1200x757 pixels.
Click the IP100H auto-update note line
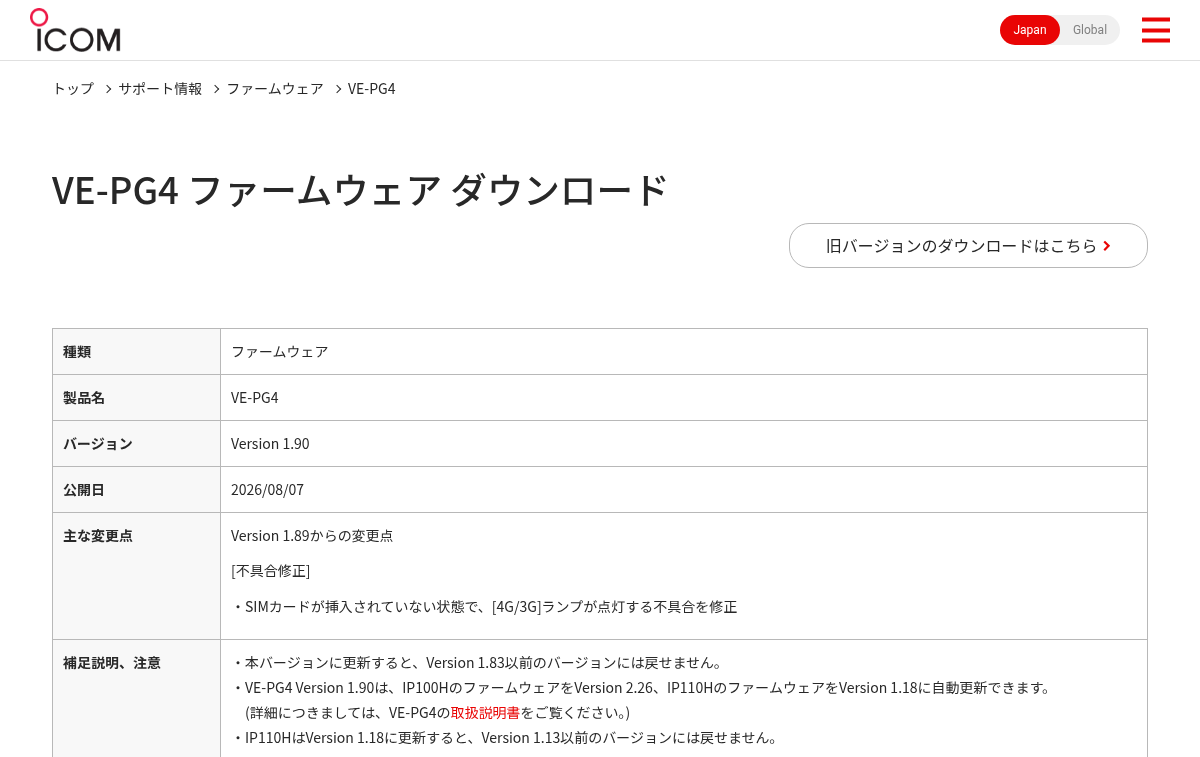tap(642, 688)
